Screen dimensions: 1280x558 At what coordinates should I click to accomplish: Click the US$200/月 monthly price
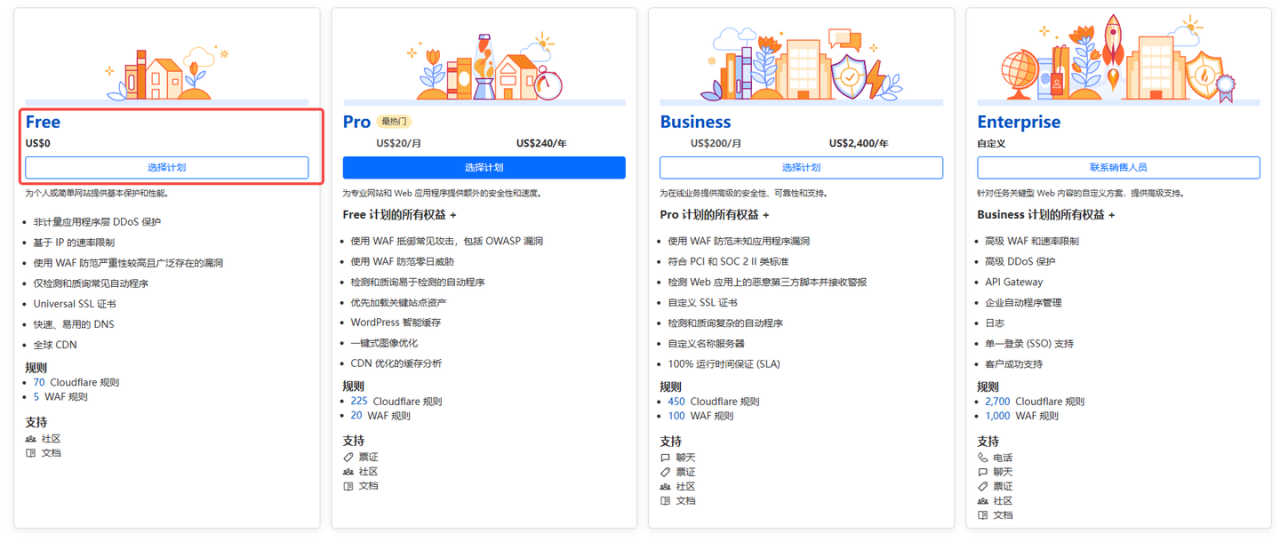pyautogui.click(x=716, y=143)
